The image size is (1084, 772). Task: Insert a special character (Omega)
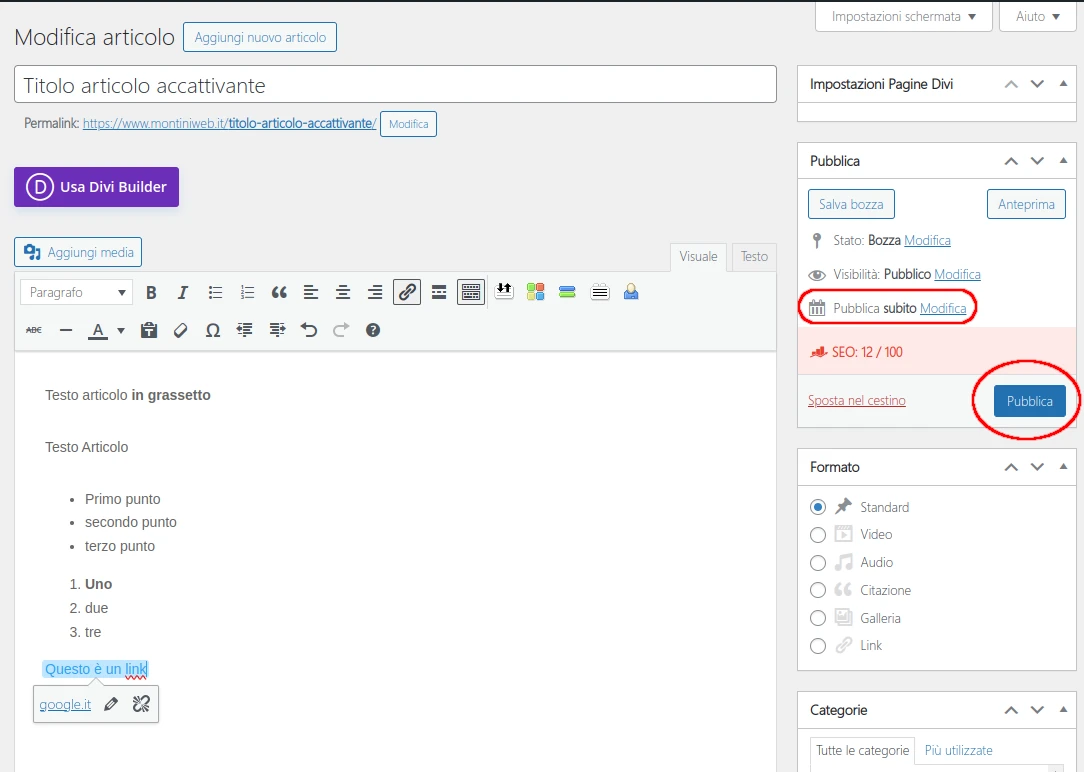click(213, 330)
